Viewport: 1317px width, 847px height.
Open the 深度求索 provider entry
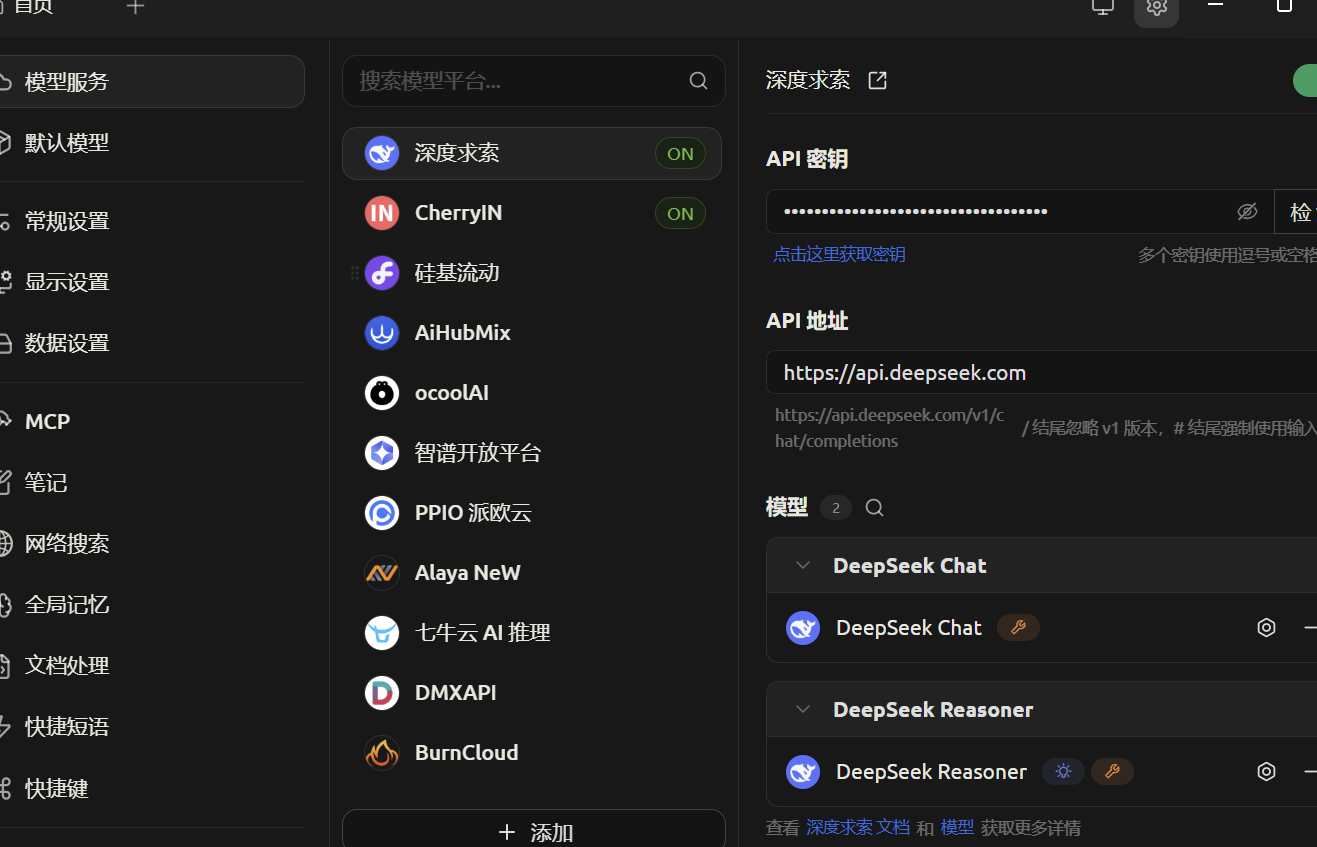tap(531, 153)
